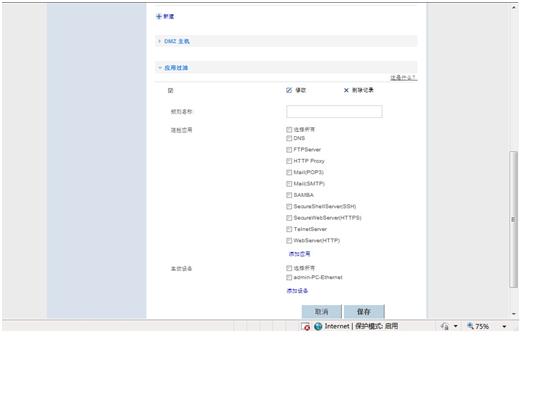
Task: Check the SecureShellServer(SSH) checkbox
Action: (x=289, y=206)
